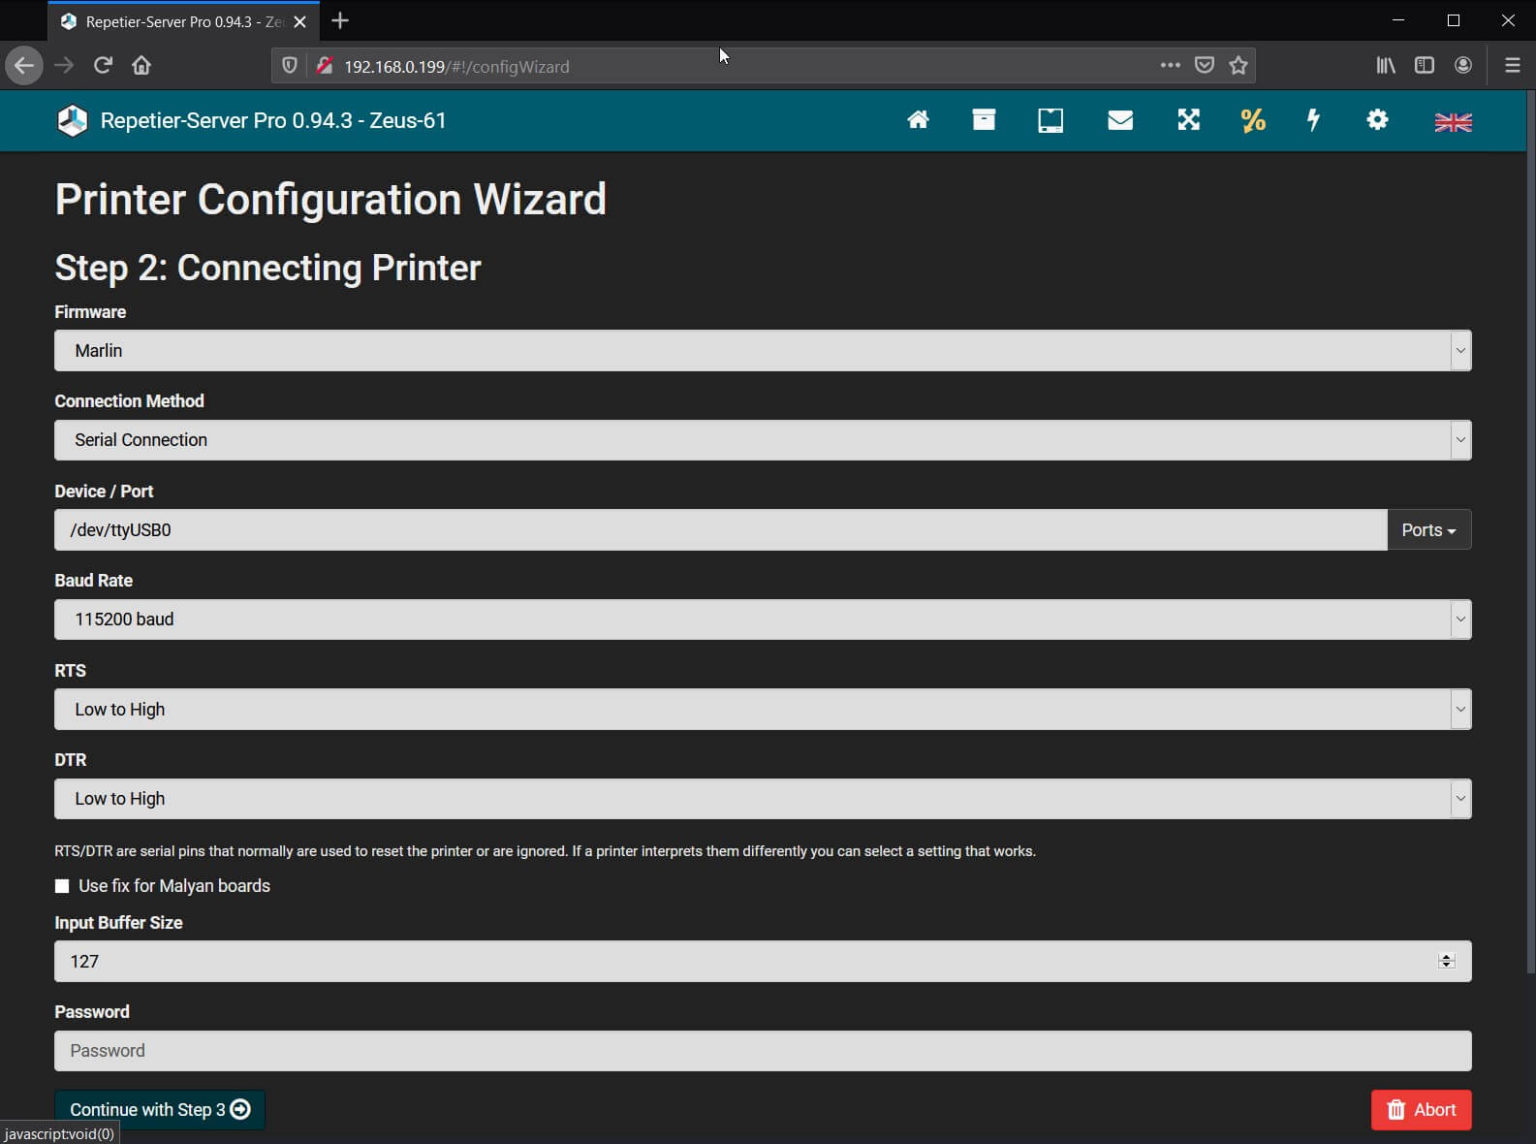Click the archive box icon in navbar

click(983, 121)
